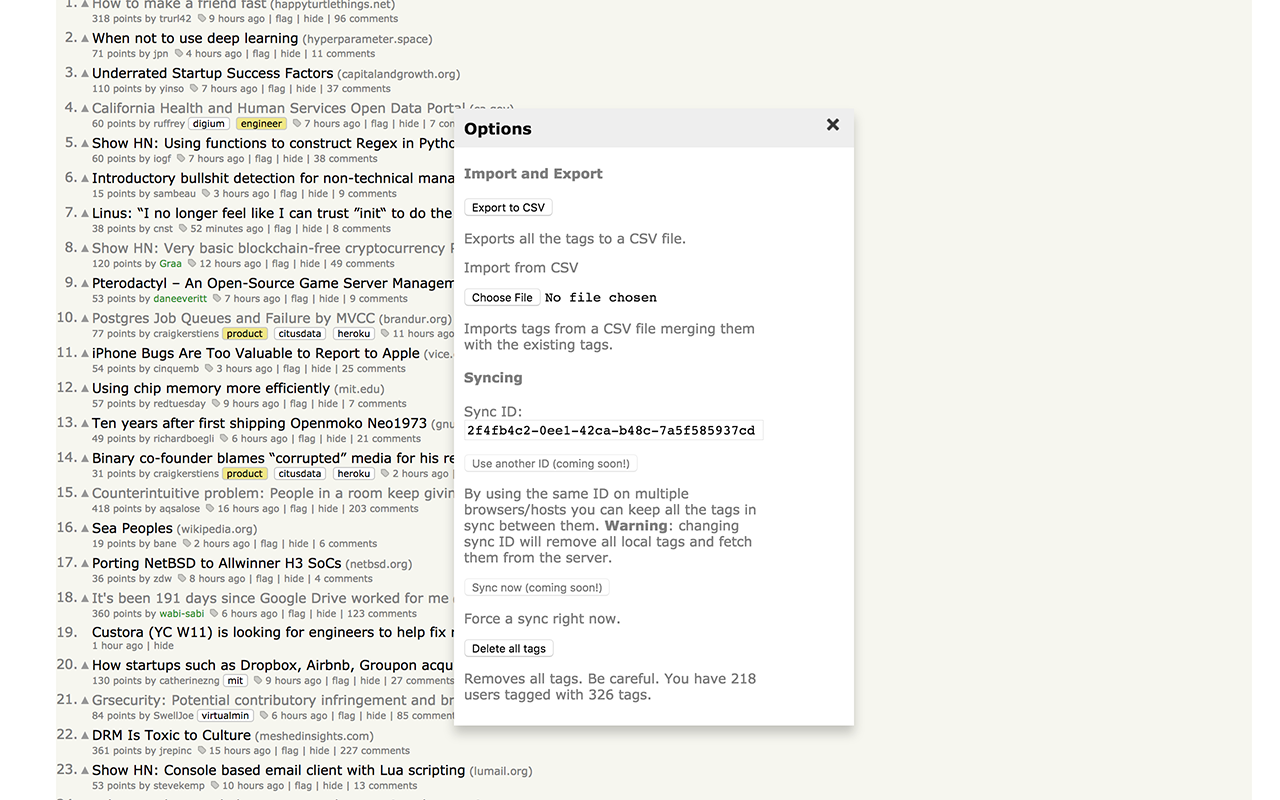Upvote "Porting NetBSD to Allwinner H3 SoCs"
The image size is (1280, 800).
point(84,562)
